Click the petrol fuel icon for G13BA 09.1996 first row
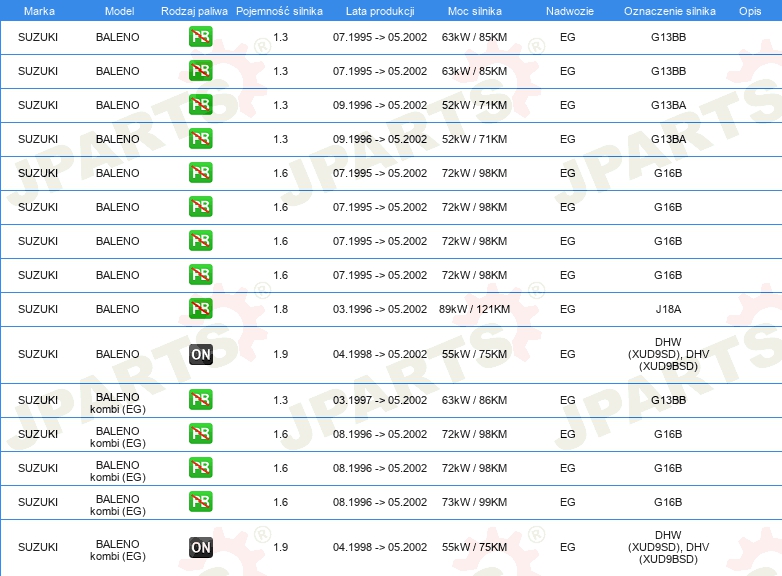This screenshot has height=576, width=782. pos(200,105)
